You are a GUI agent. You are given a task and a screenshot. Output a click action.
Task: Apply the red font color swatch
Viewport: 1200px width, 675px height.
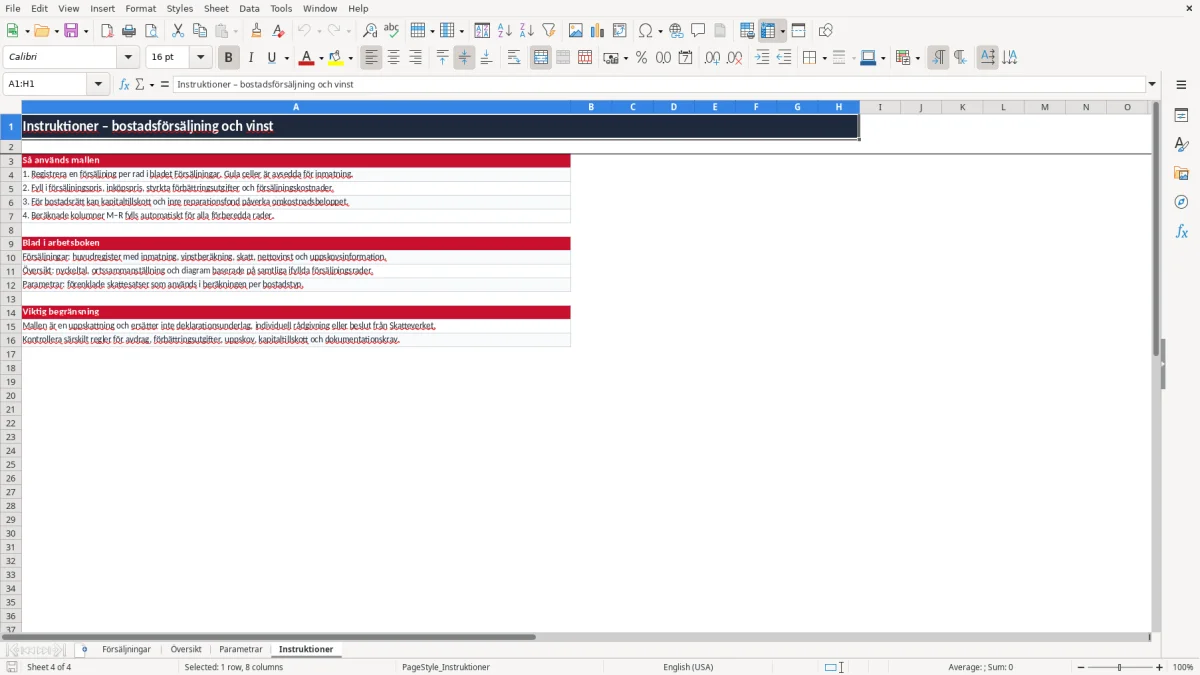[x=307, y=58]
